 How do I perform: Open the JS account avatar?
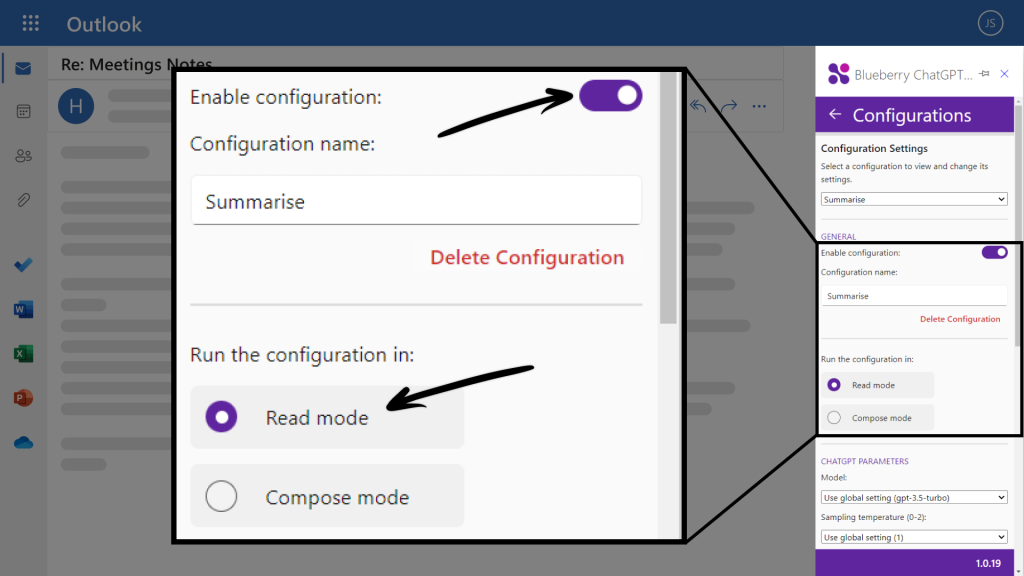point(990,24)
